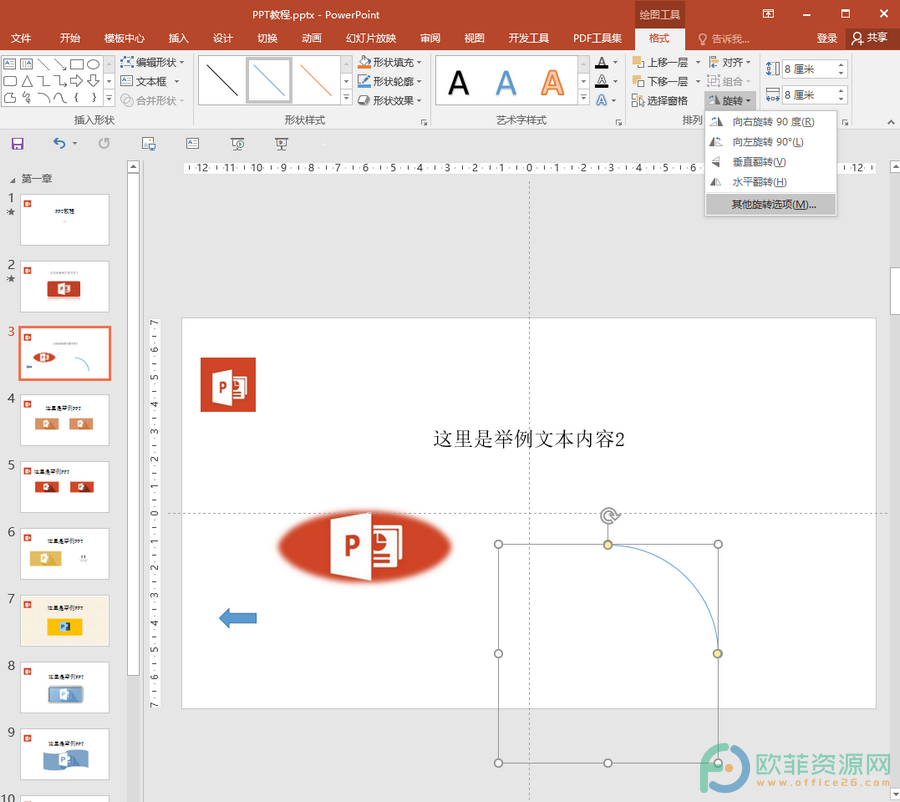Pick the curve shape
This screenshot has height=802, width=900.
click(60, 98)
